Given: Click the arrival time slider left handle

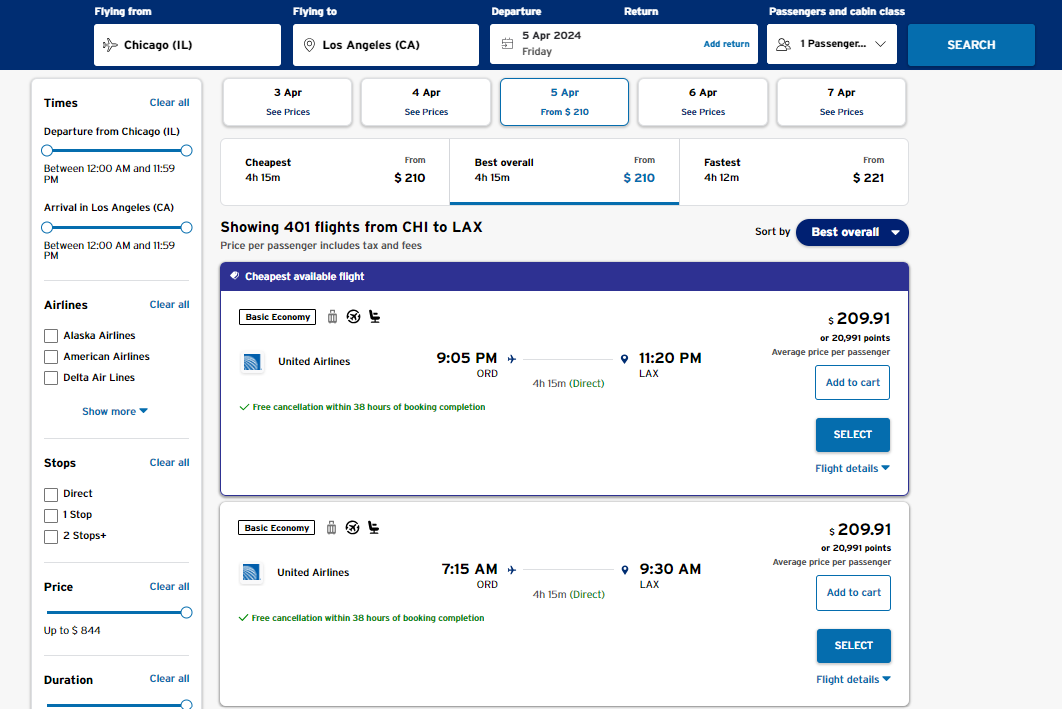Looking at the screenshot, I should [47, 228].
